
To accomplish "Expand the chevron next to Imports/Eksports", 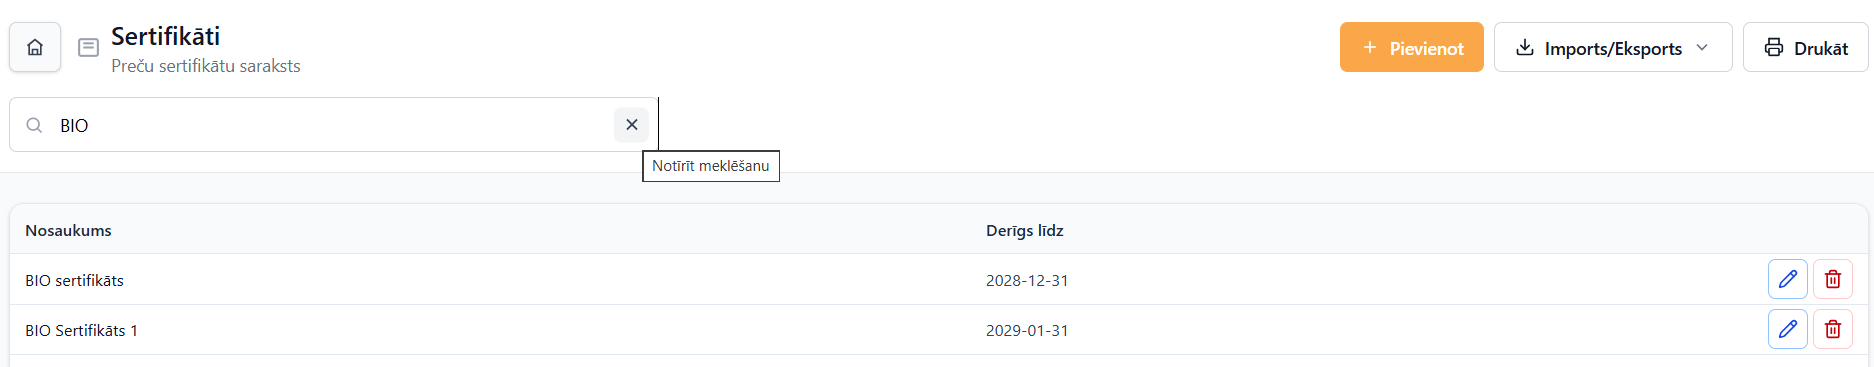I will tap(1701, 47).
